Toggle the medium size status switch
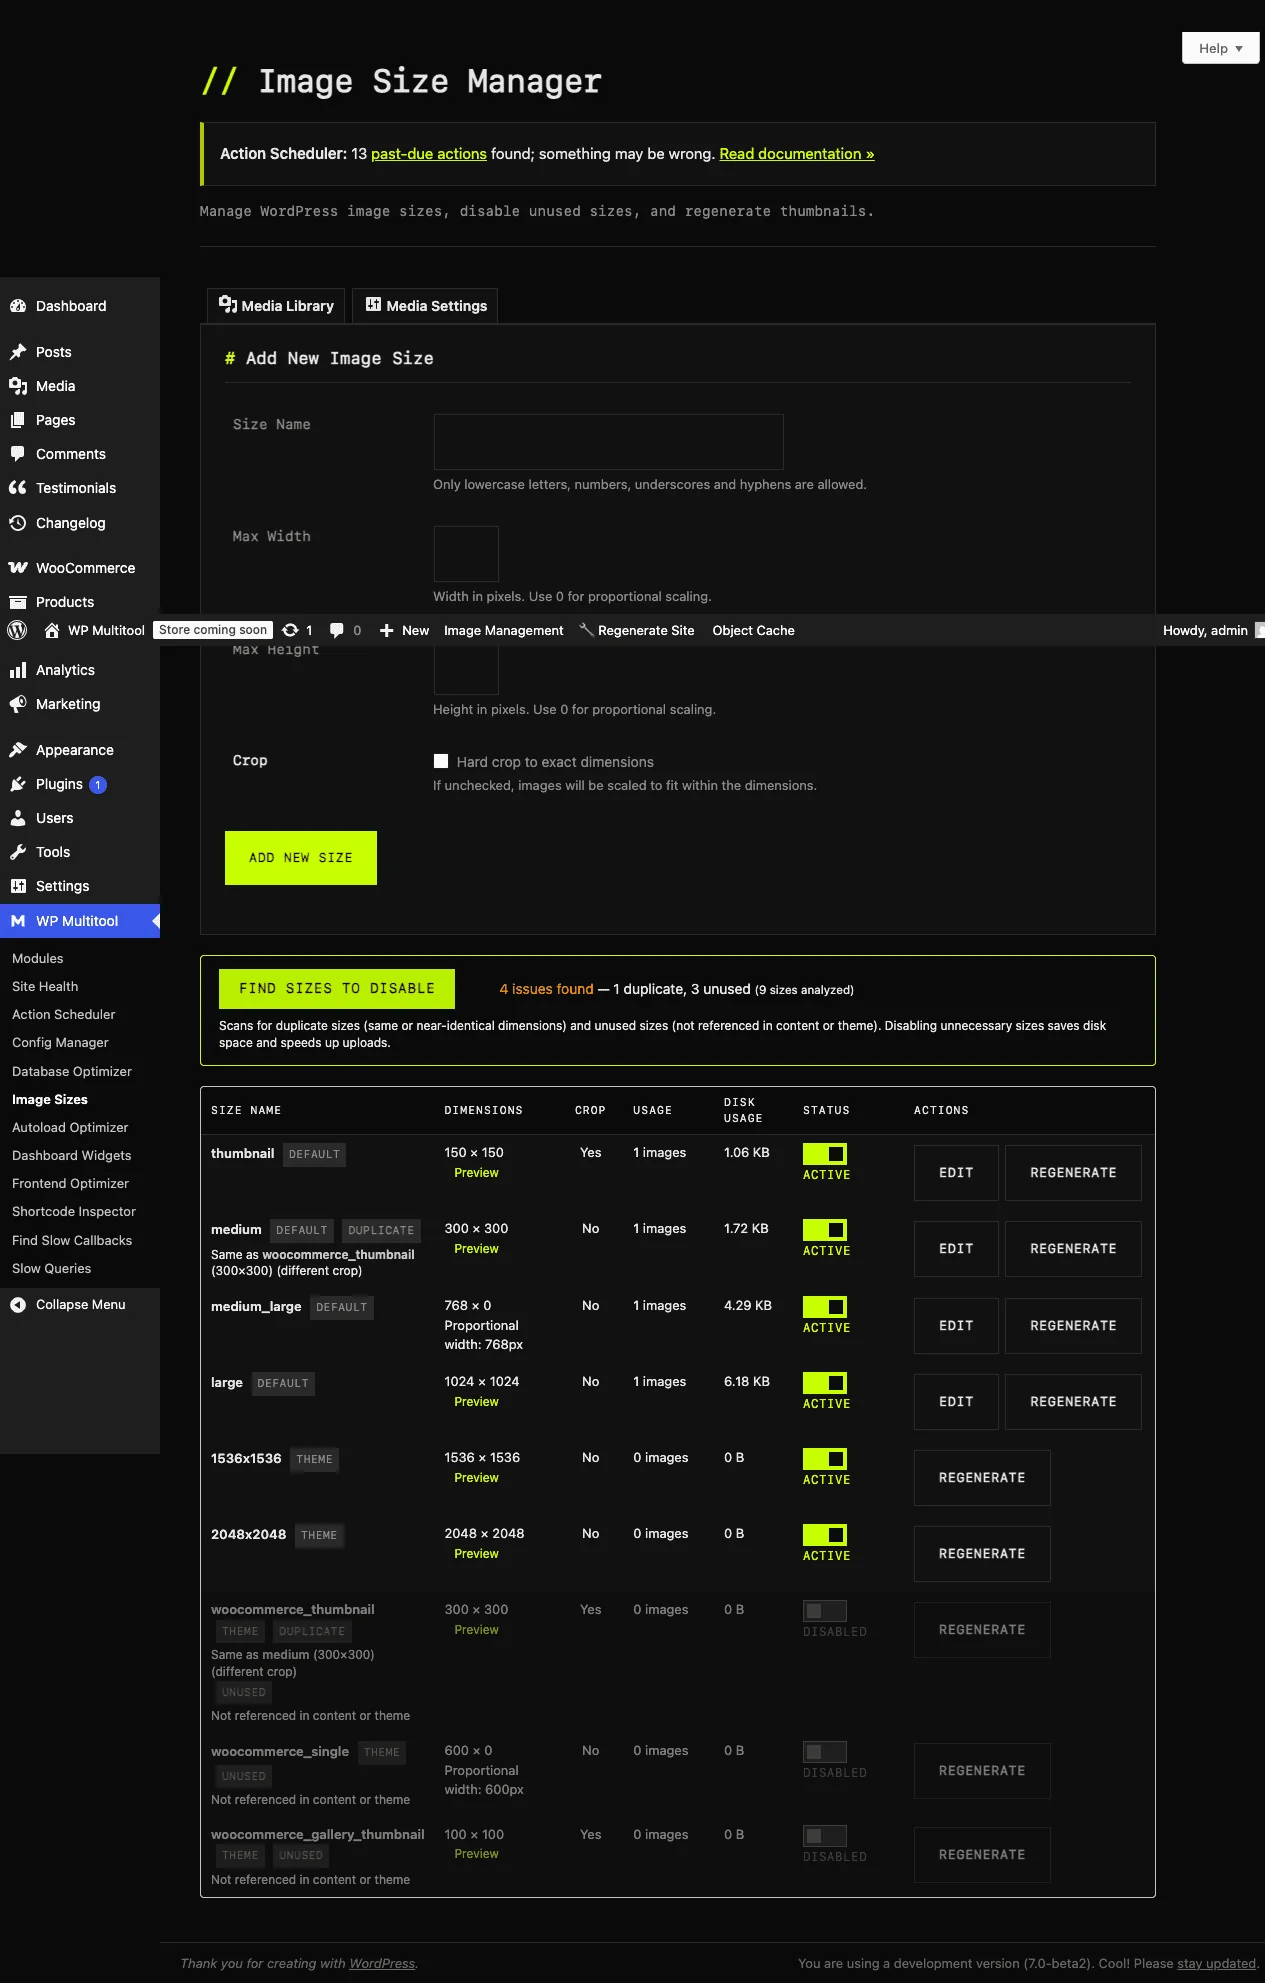The height and width of the screenshot is (1983, 1265). [x=825, y=1230]
